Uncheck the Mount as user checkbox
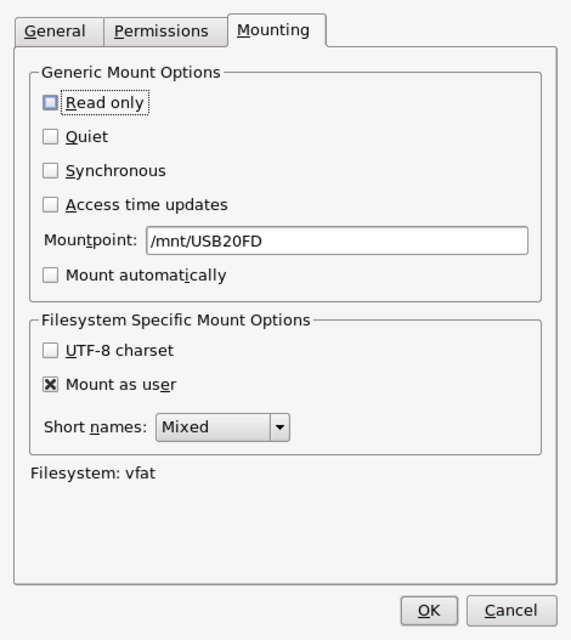The width and height of the screenshot is (571, 640). point(50,384)
